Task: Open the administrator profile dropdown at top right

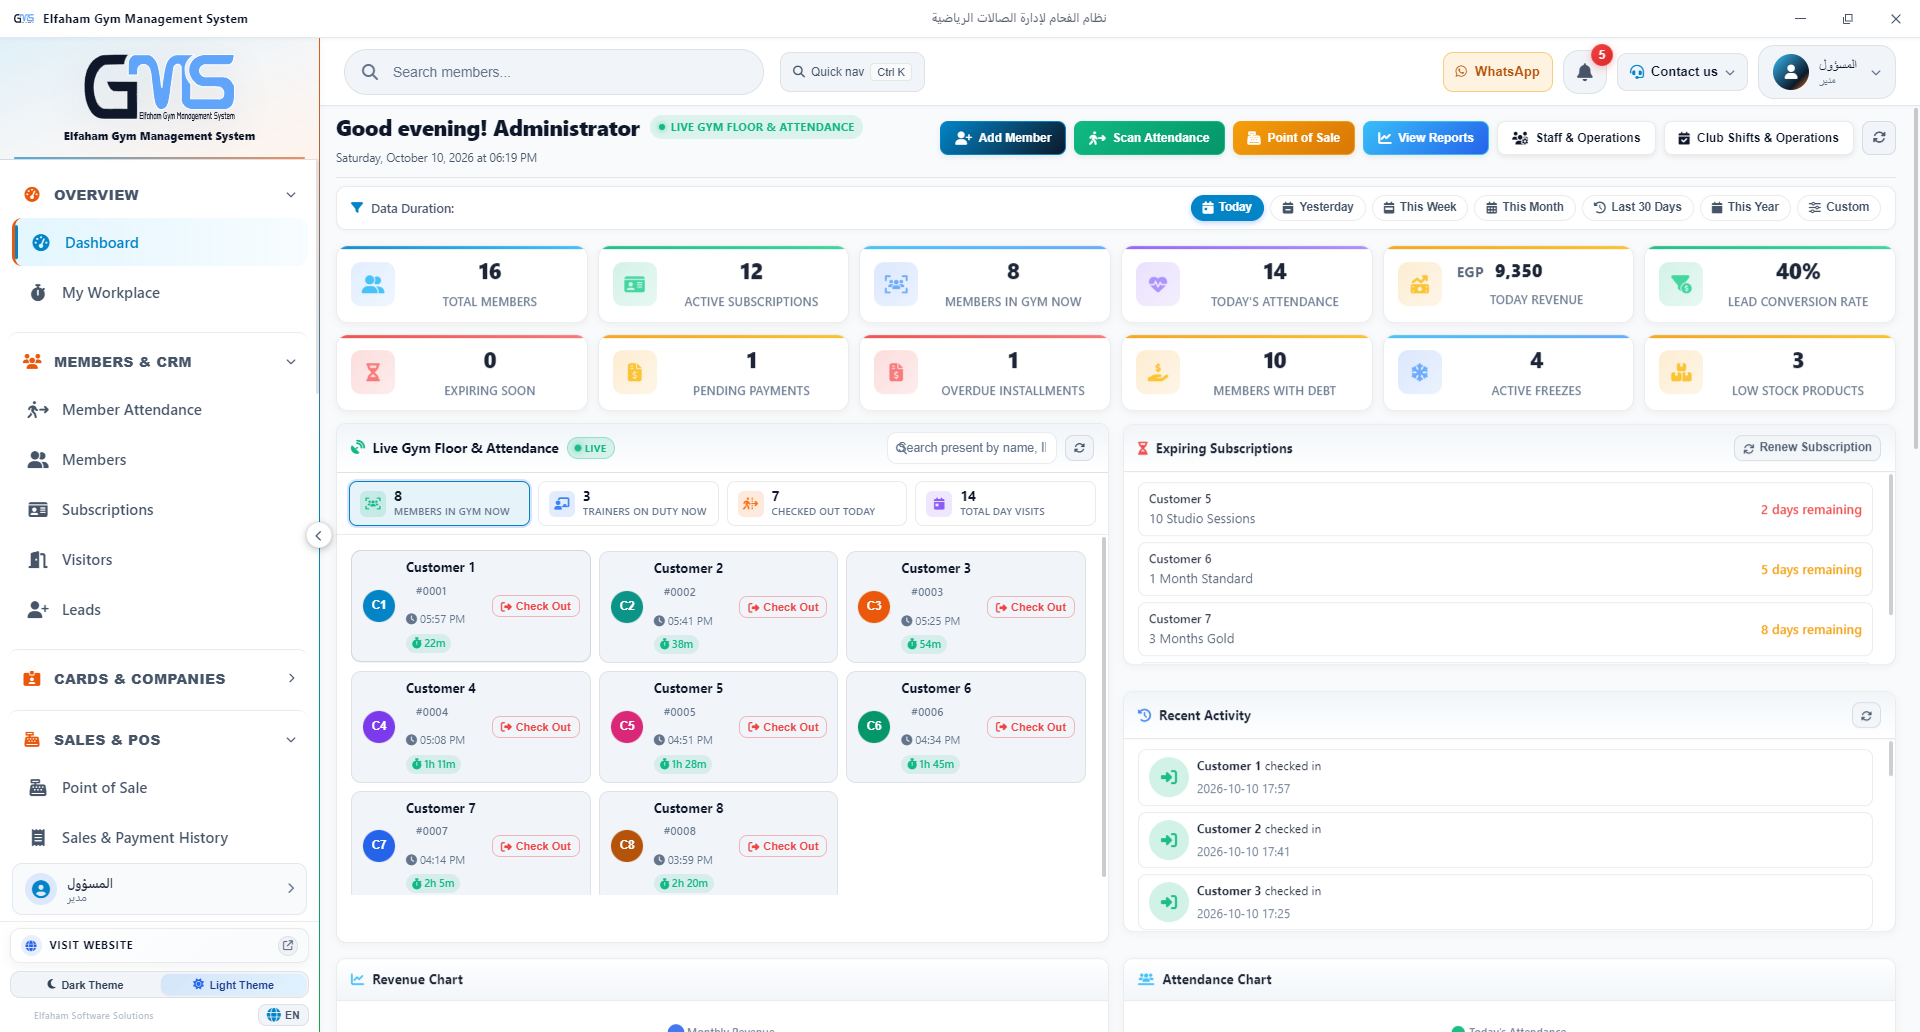Action: click(1826, 72)
